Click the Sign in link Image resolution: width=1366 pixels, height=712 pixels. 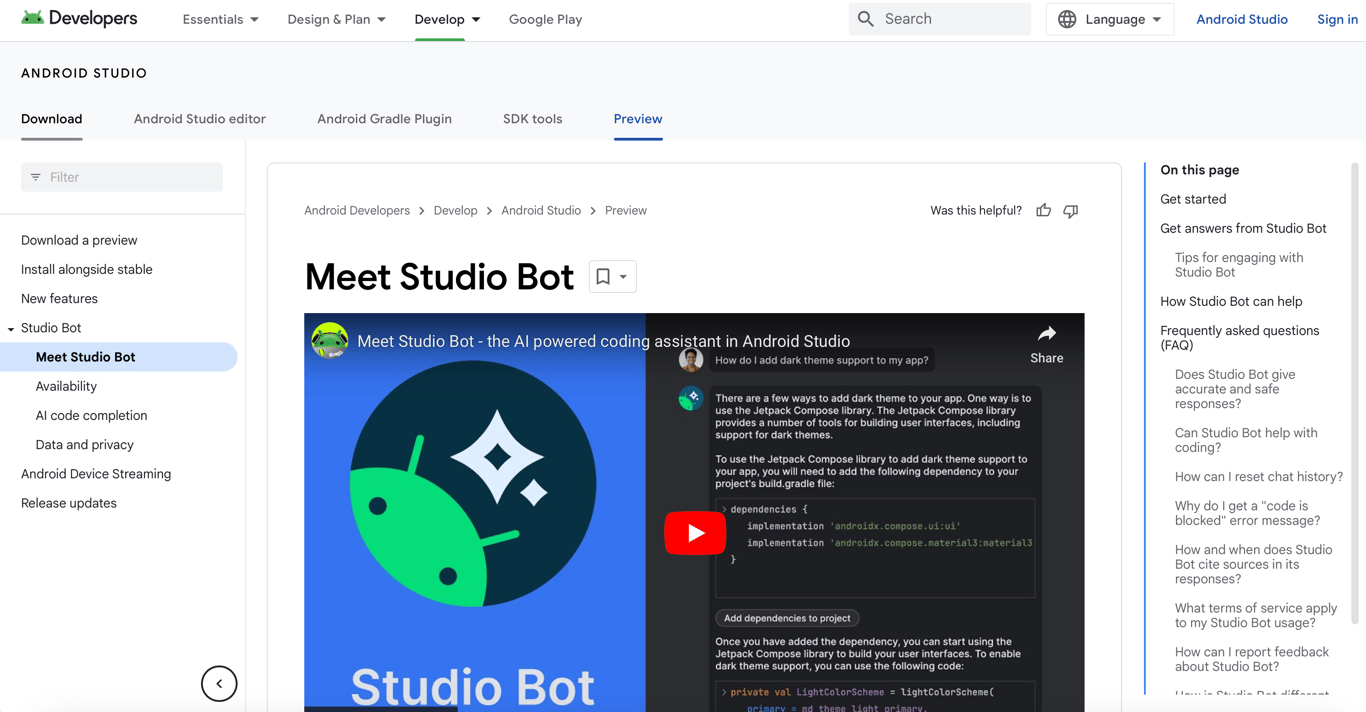pos(1337,19)
